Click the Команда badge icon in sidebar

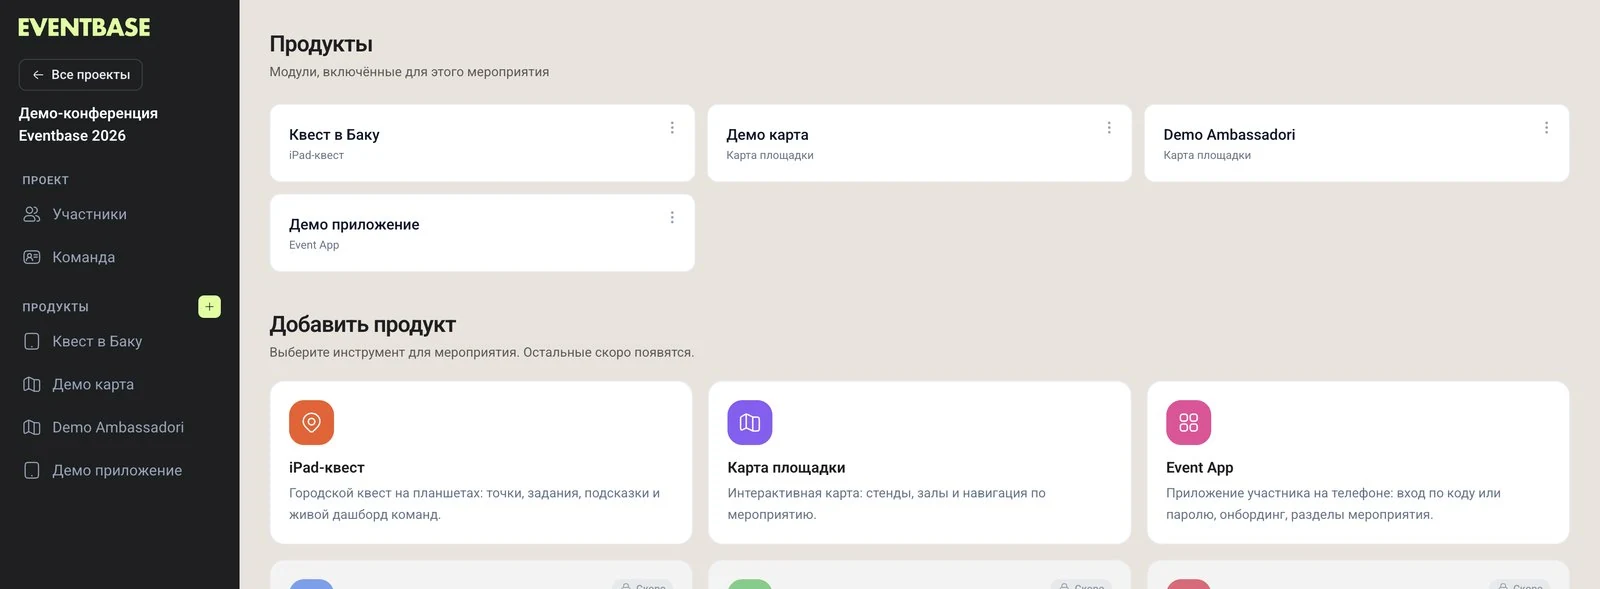(x=32, y=257)
